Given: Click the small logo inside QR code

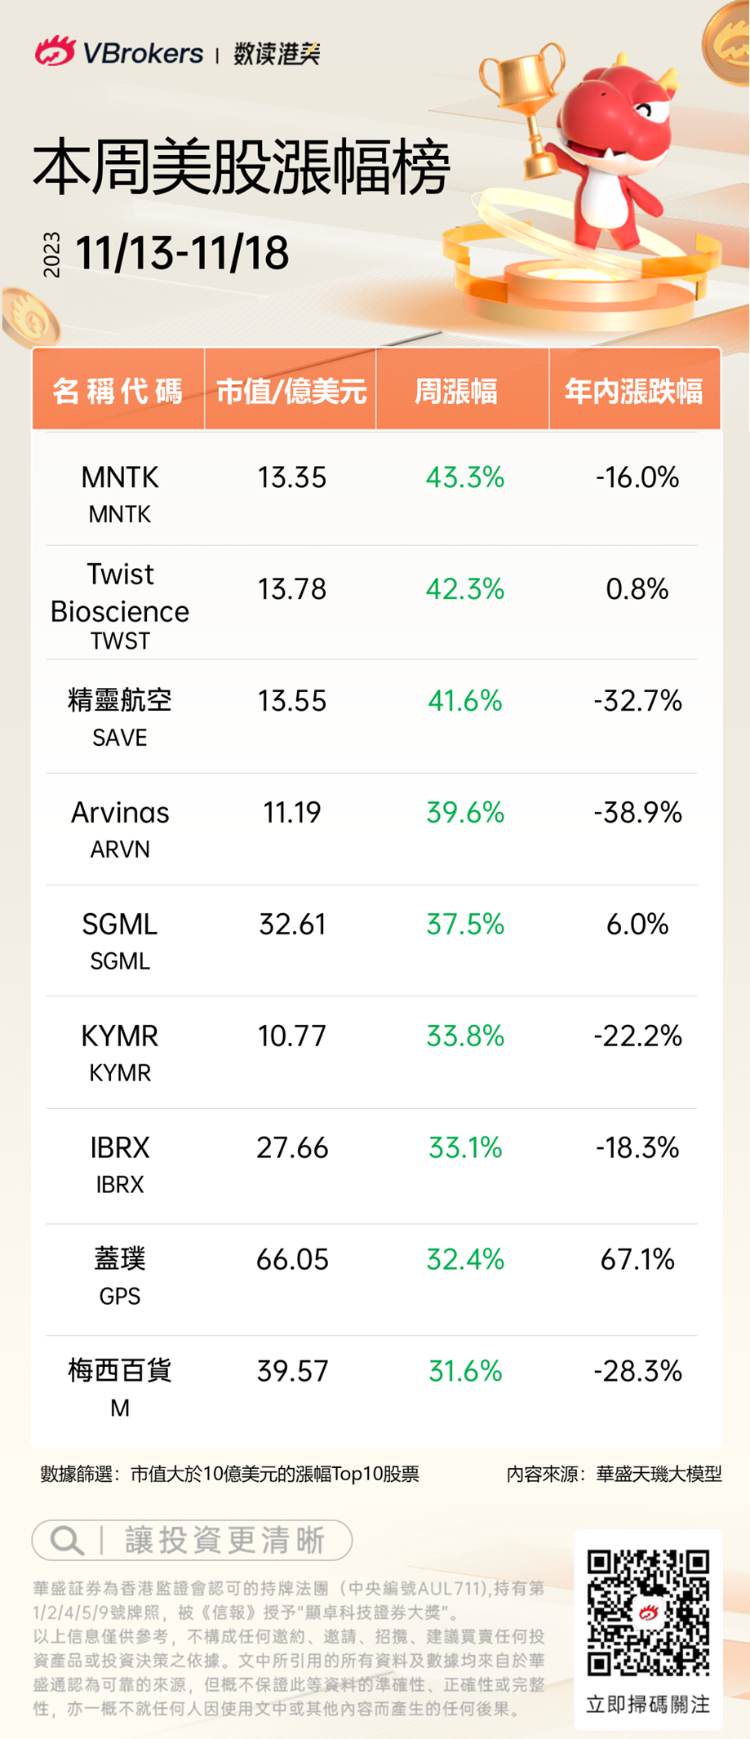Looking at the screenshot, I should pos(648,1612).
